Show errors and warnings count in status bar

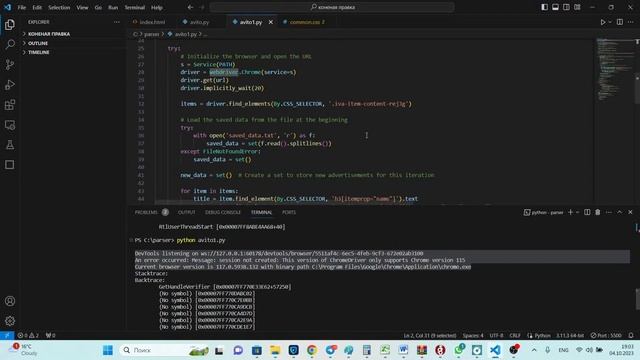(x=28, y=335)
